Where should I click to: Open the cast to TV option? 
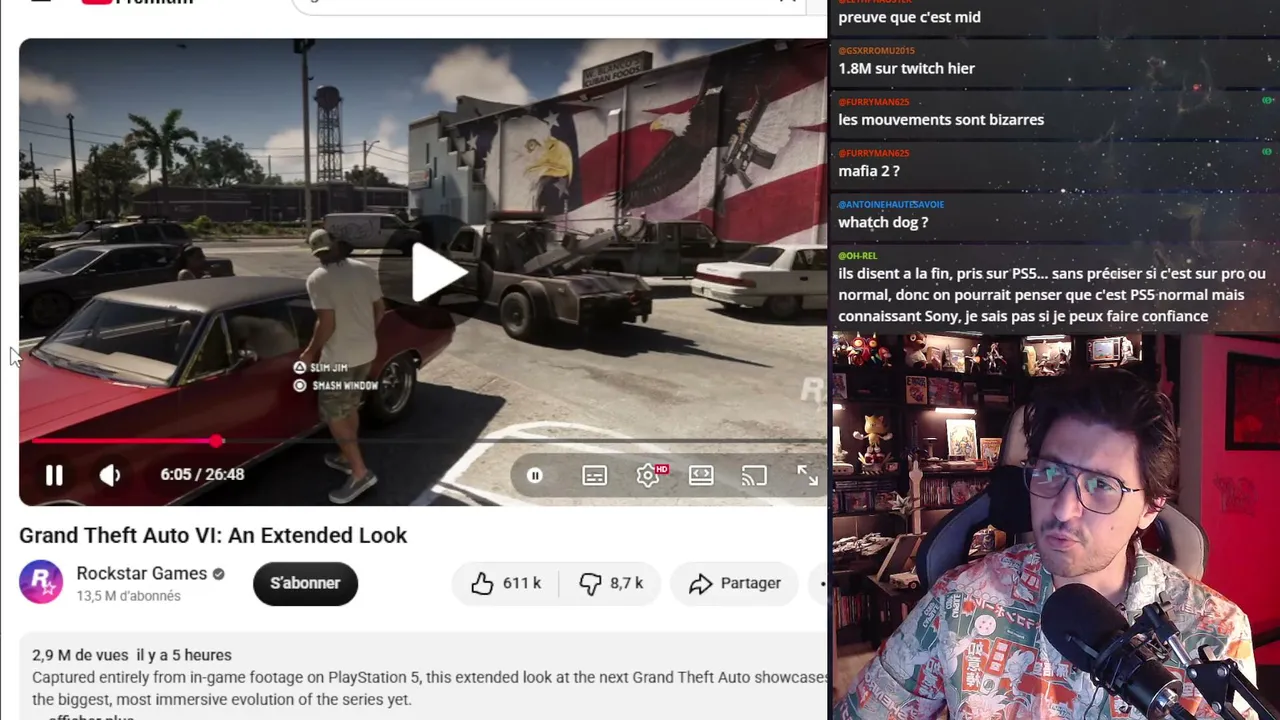click(x=754, y=475)
